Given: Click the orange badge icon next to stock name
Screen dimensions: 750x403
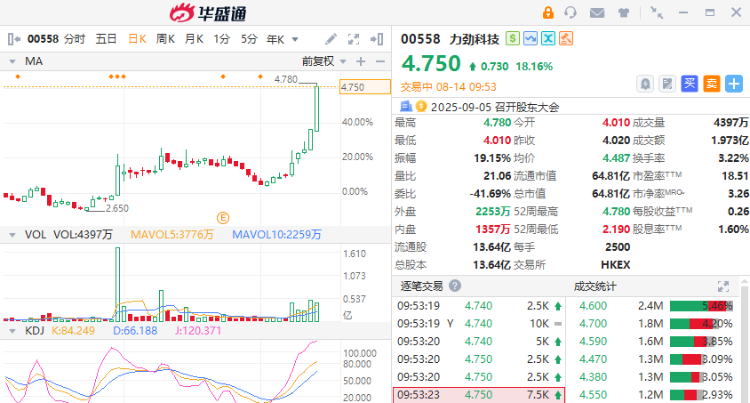Looking at the screenshot, I should (x=566, y=38).
